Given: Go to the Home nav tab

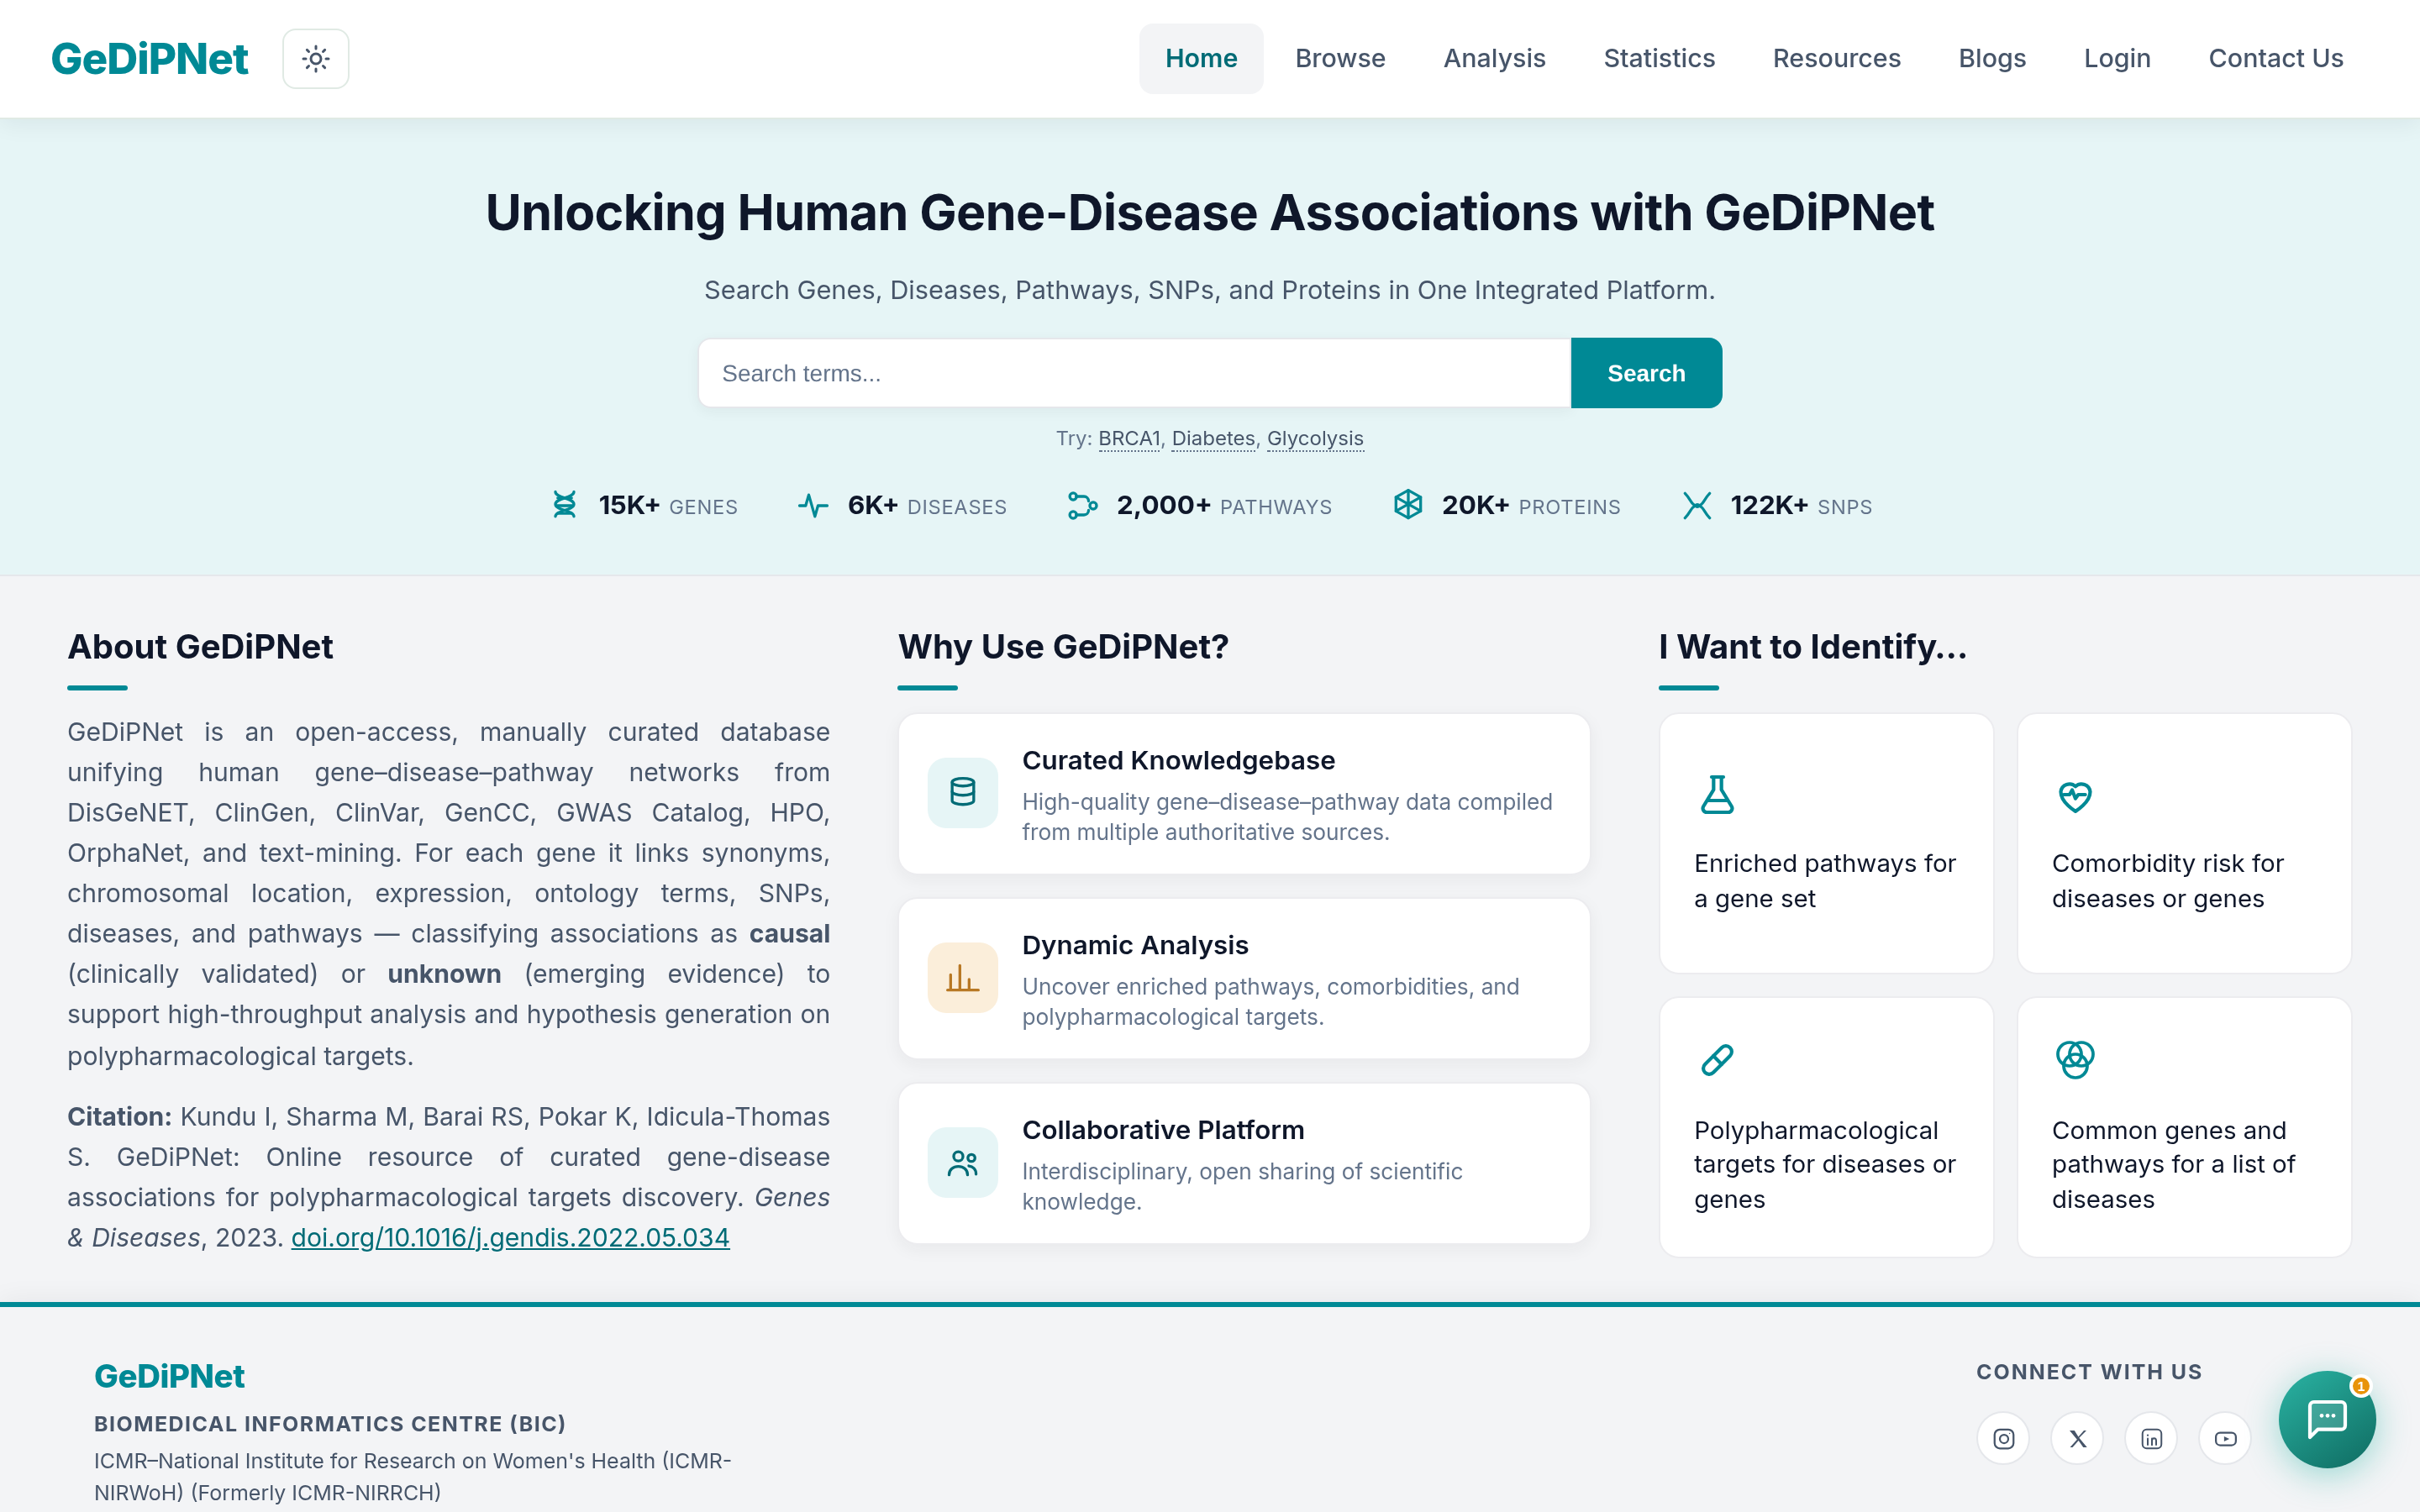Looking at the screenshot, I should pyautogui.click(x=1201, y=58).
